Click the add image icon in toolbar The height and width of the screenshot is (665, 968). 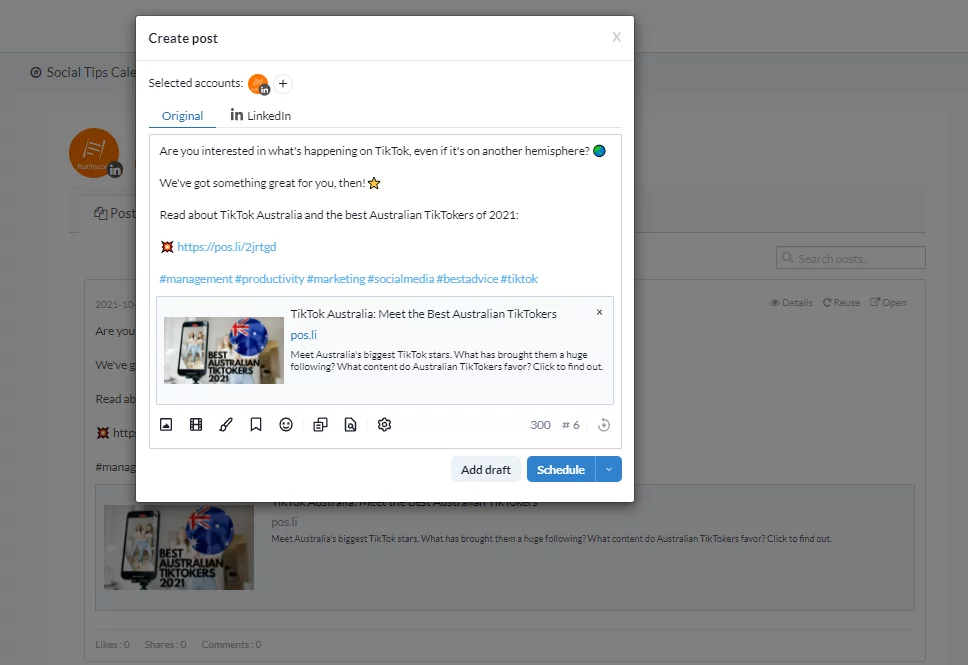tap(166, 424)
